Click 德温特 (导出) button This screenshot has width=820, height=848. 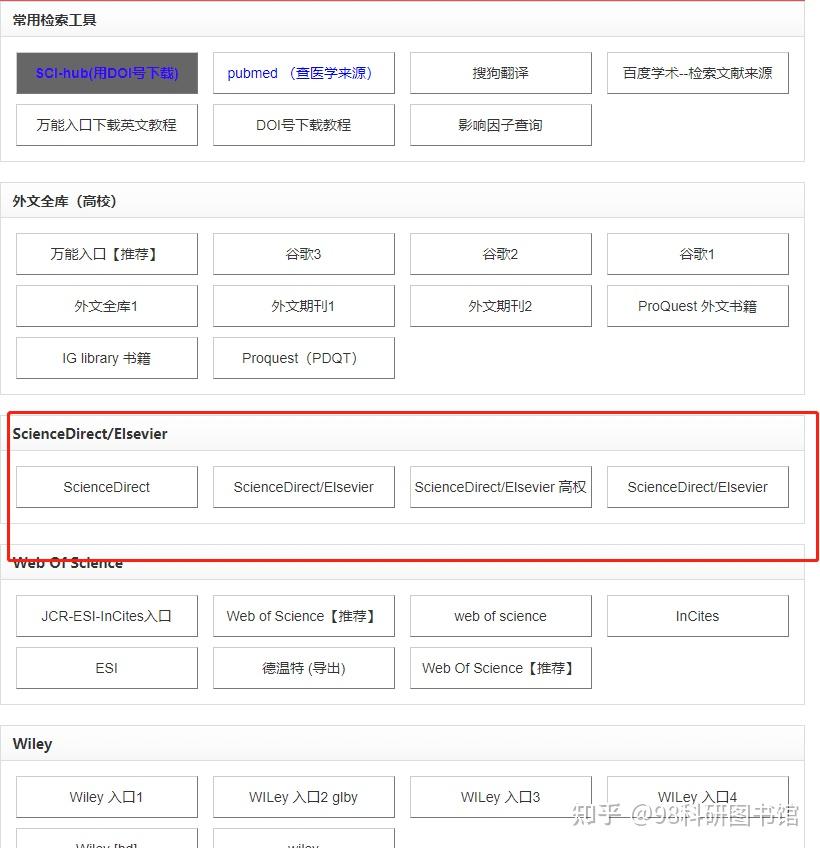303,668
